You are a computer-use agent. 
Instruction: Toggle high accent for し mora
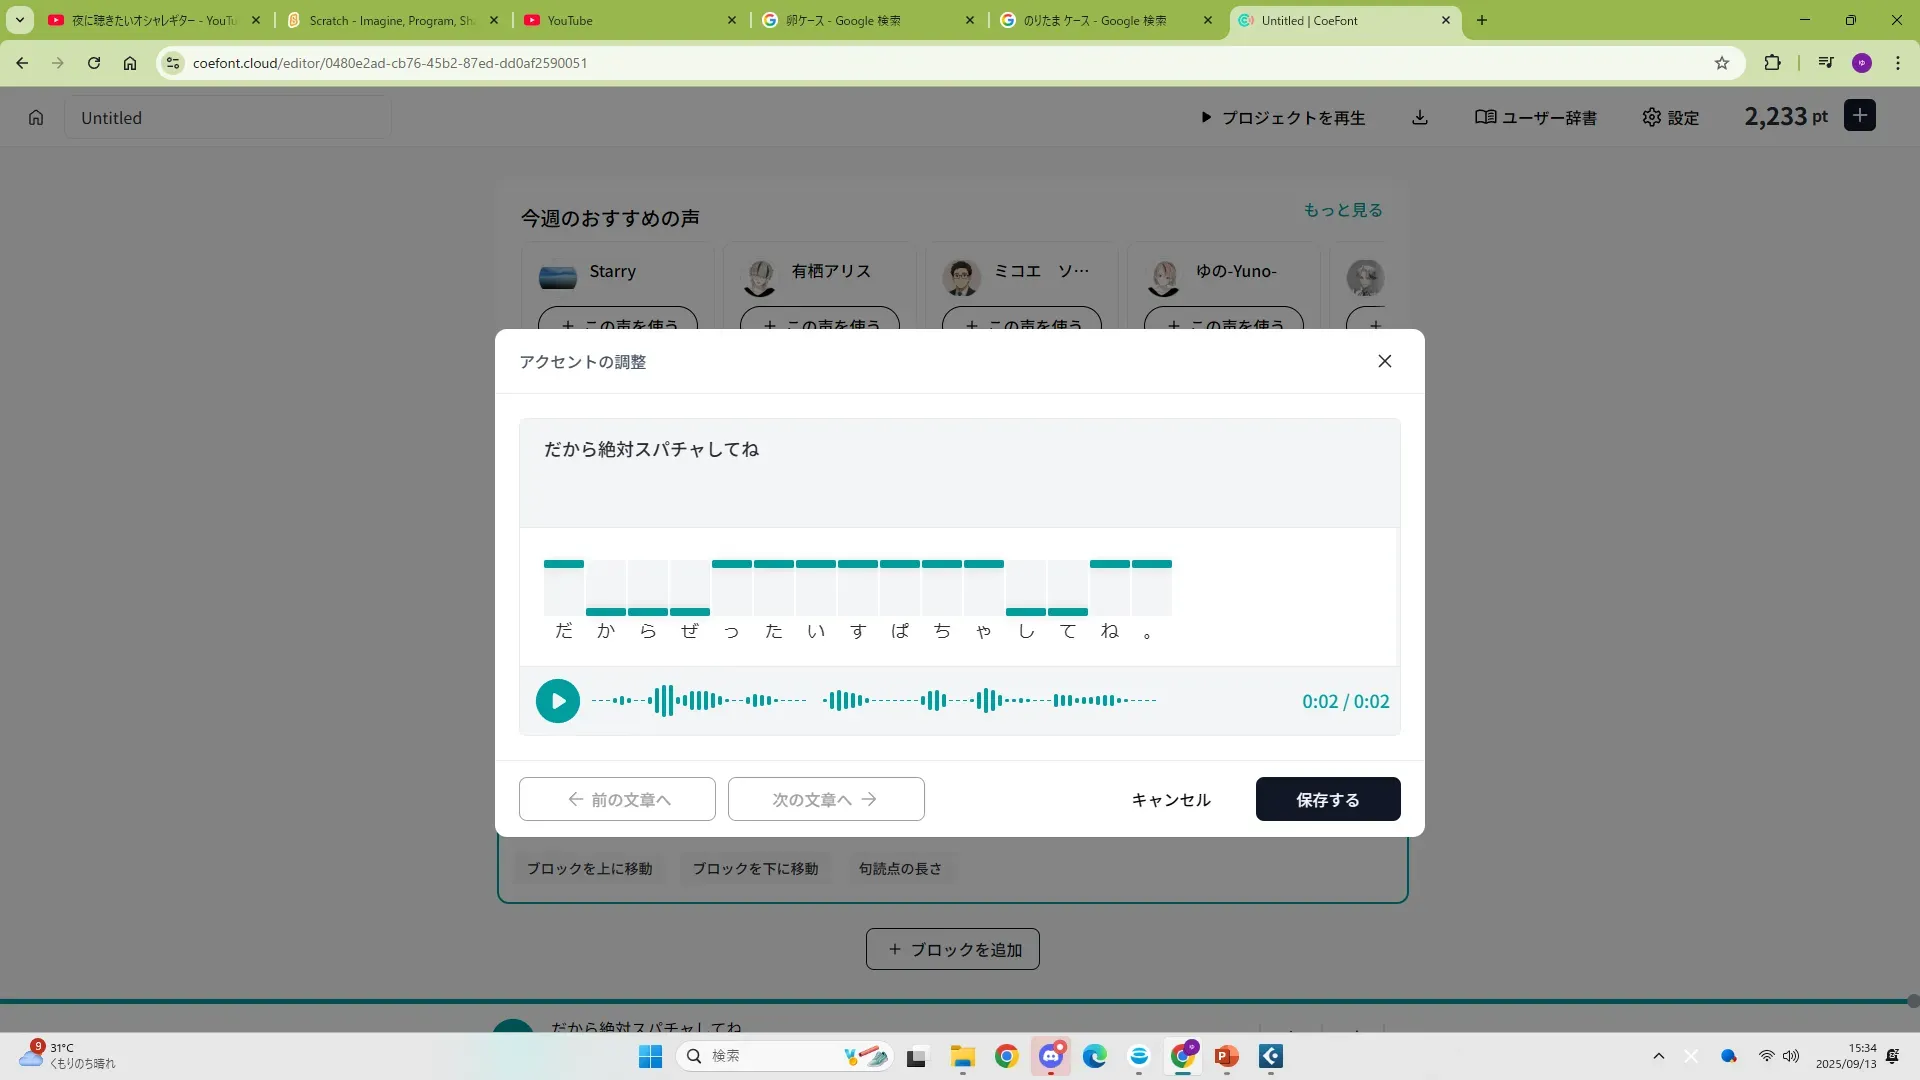pyautogui.click(x=1026, y=565)
